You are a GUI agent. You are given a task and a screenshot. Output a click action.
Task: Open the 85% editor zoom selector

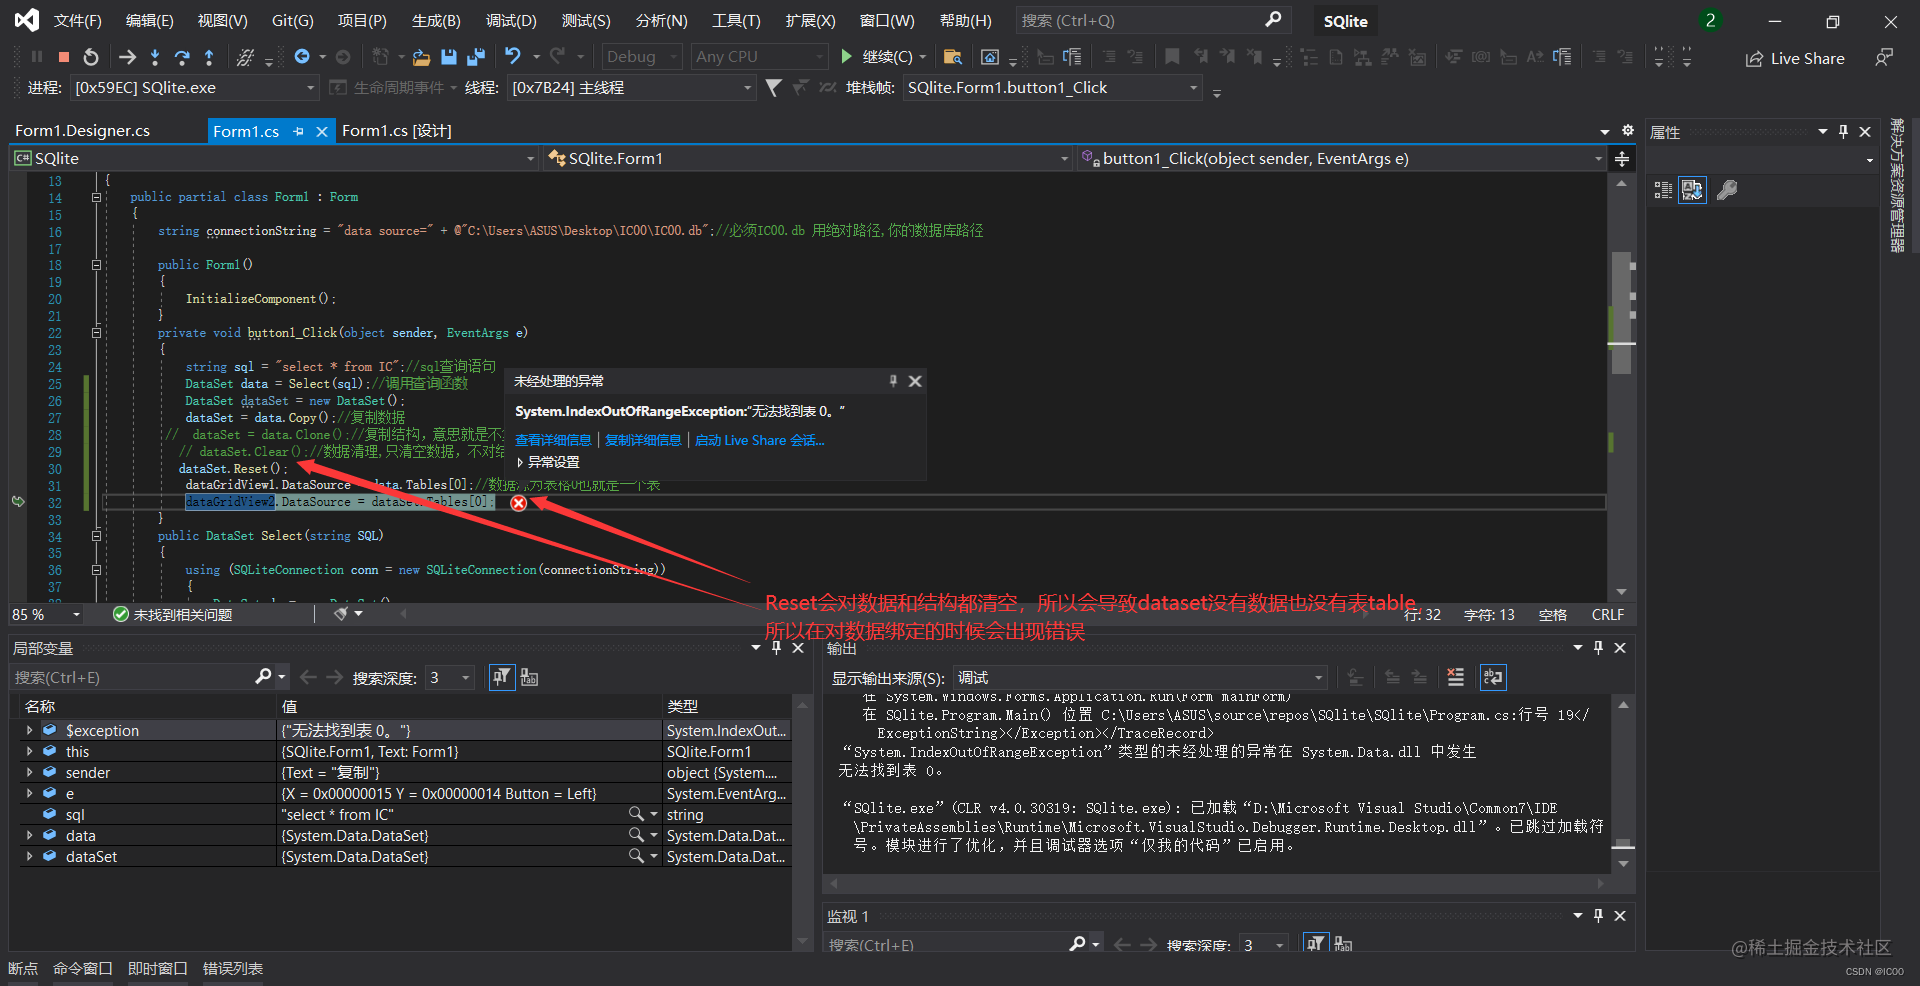45,614
